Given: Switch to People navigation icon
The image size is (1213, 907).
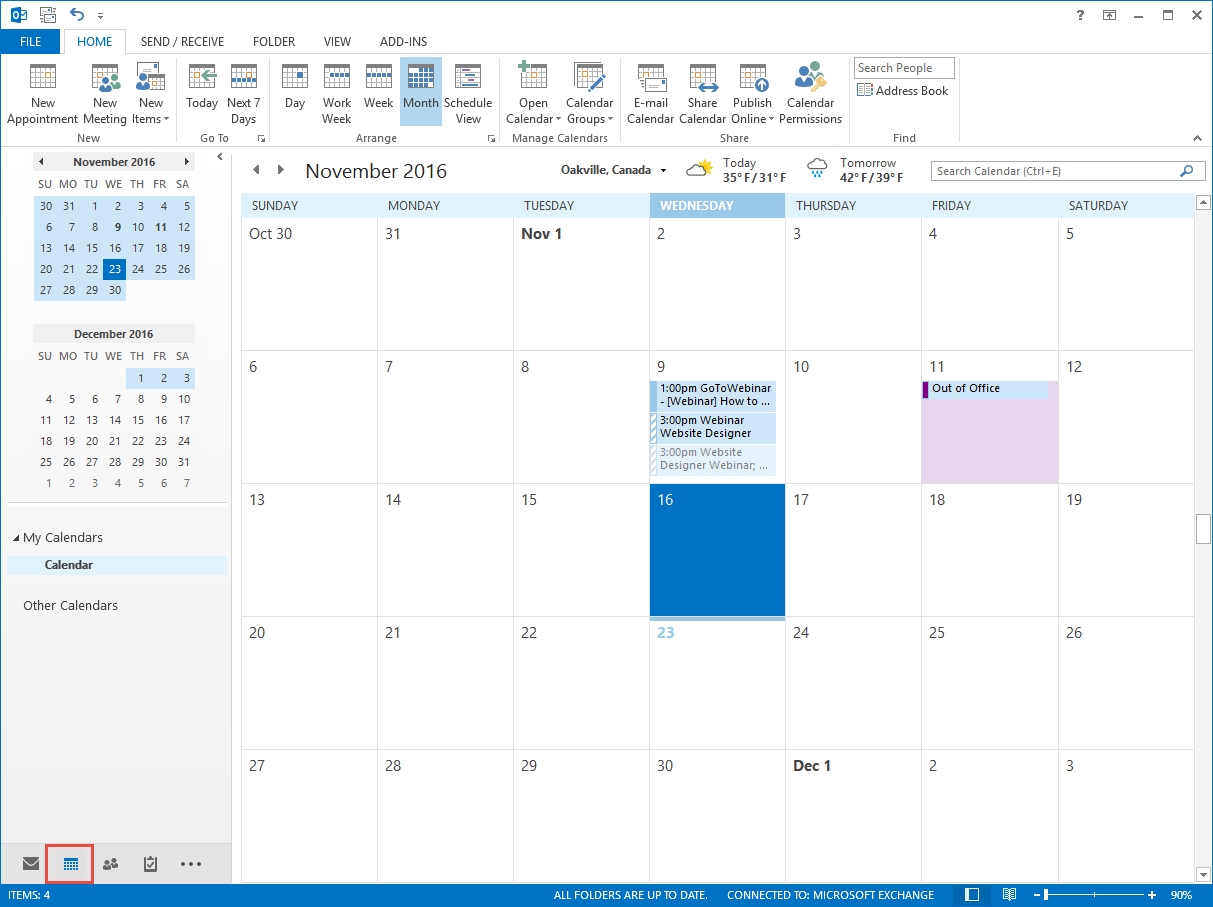Looking at the screenshot, I should (111, 864).
